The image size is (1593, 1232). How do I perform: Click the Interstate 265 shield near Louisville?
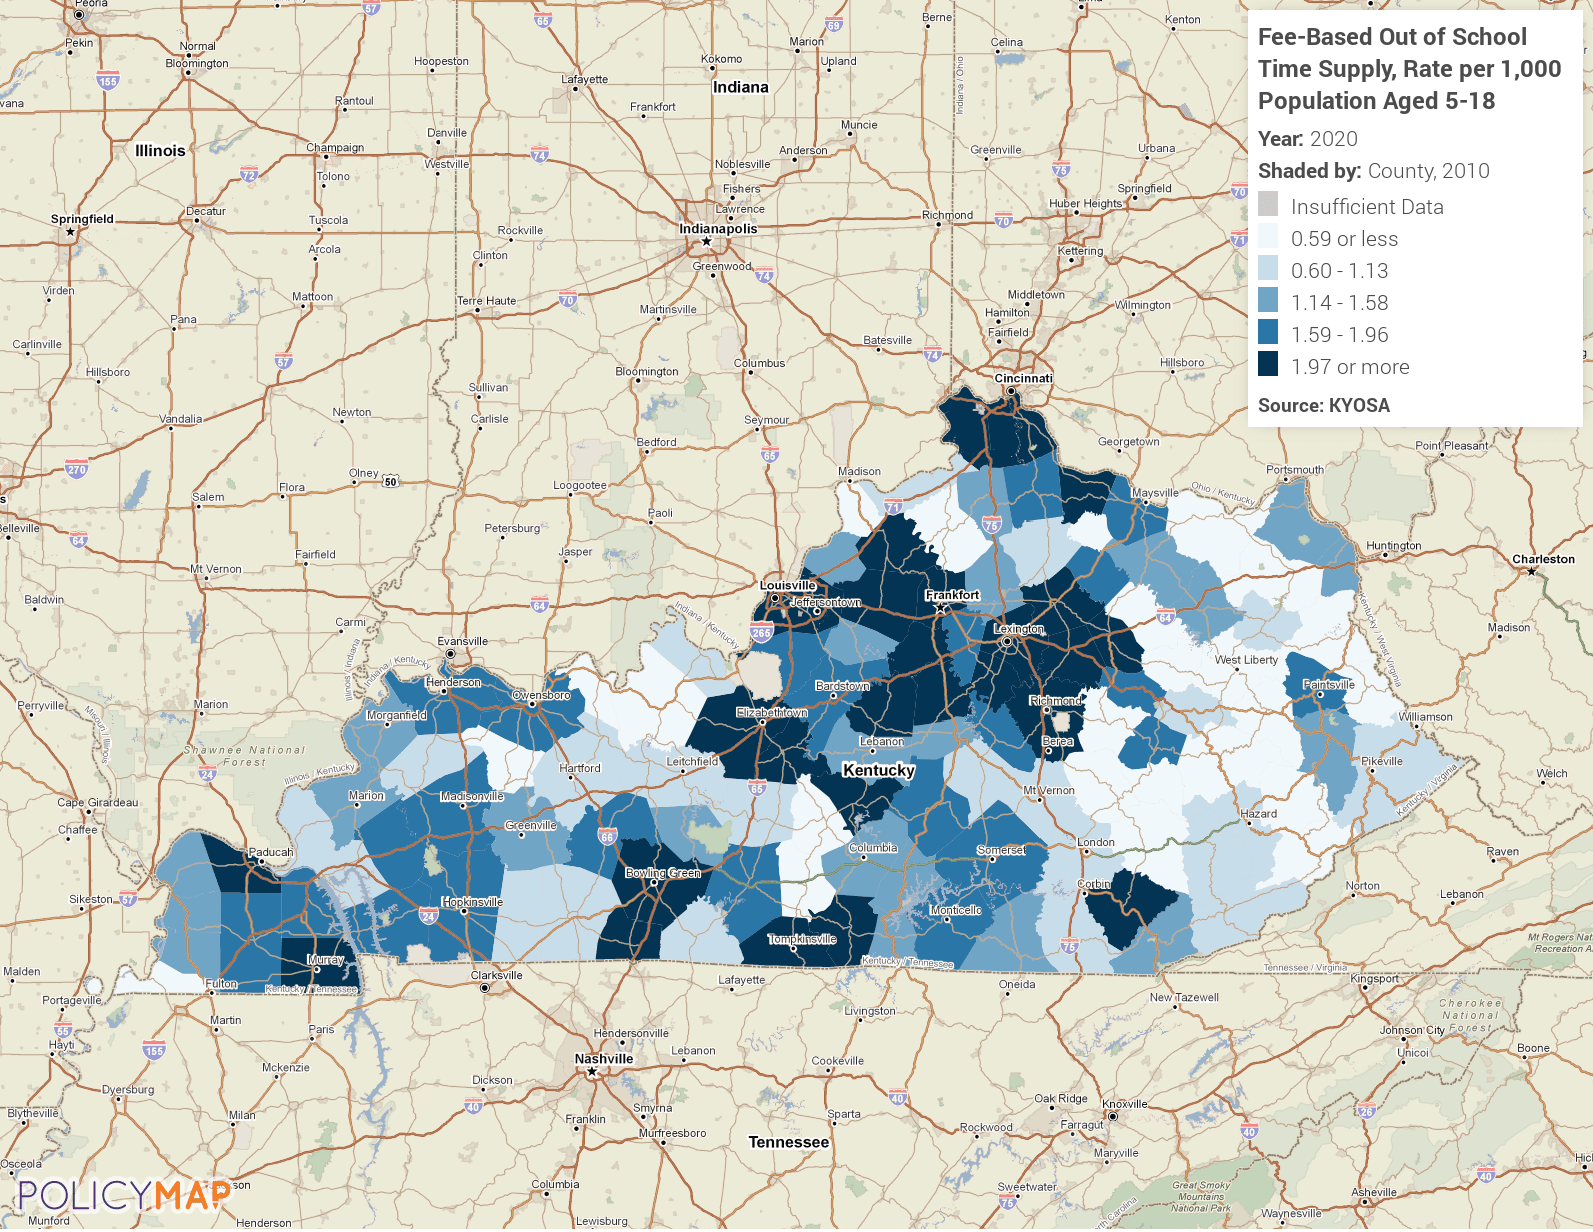pyautogui.click(x=761, y=632)
